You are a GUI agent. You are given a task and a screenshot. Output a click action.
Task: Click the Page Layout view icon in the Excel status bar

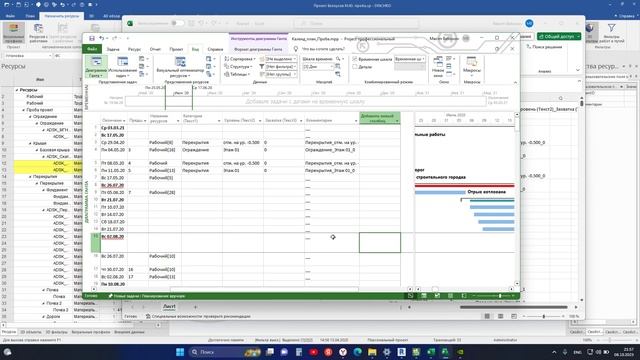point(500,316)
